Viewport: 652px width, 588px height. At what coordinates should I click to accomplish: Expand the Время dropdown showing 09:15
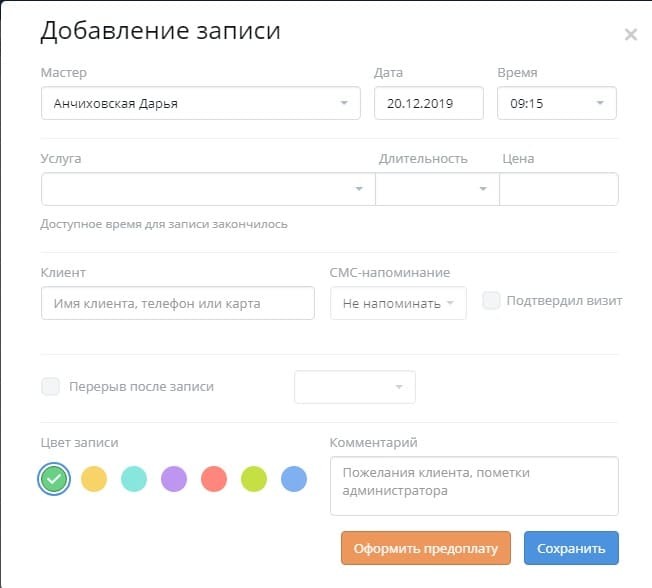(x=556, y=103)
